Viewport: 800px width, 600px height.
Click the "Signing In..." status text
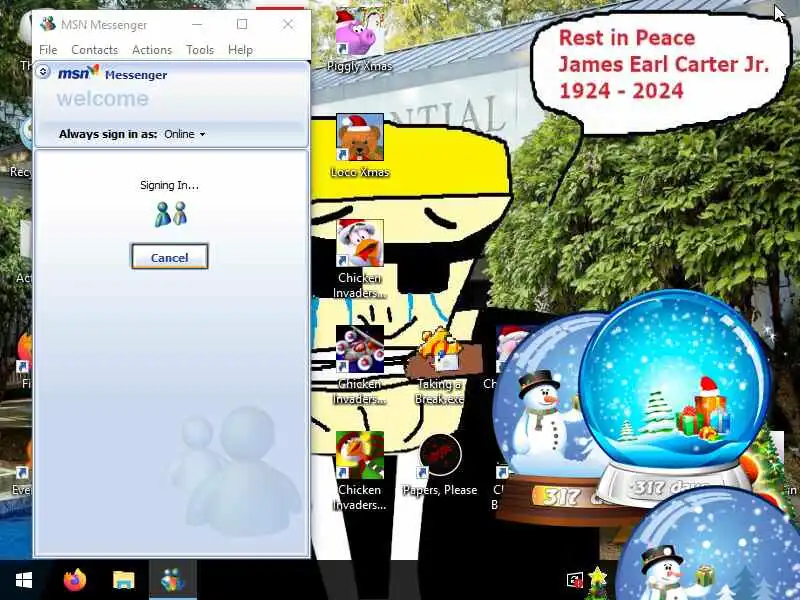pyautogui.click(x=169, y=185)
